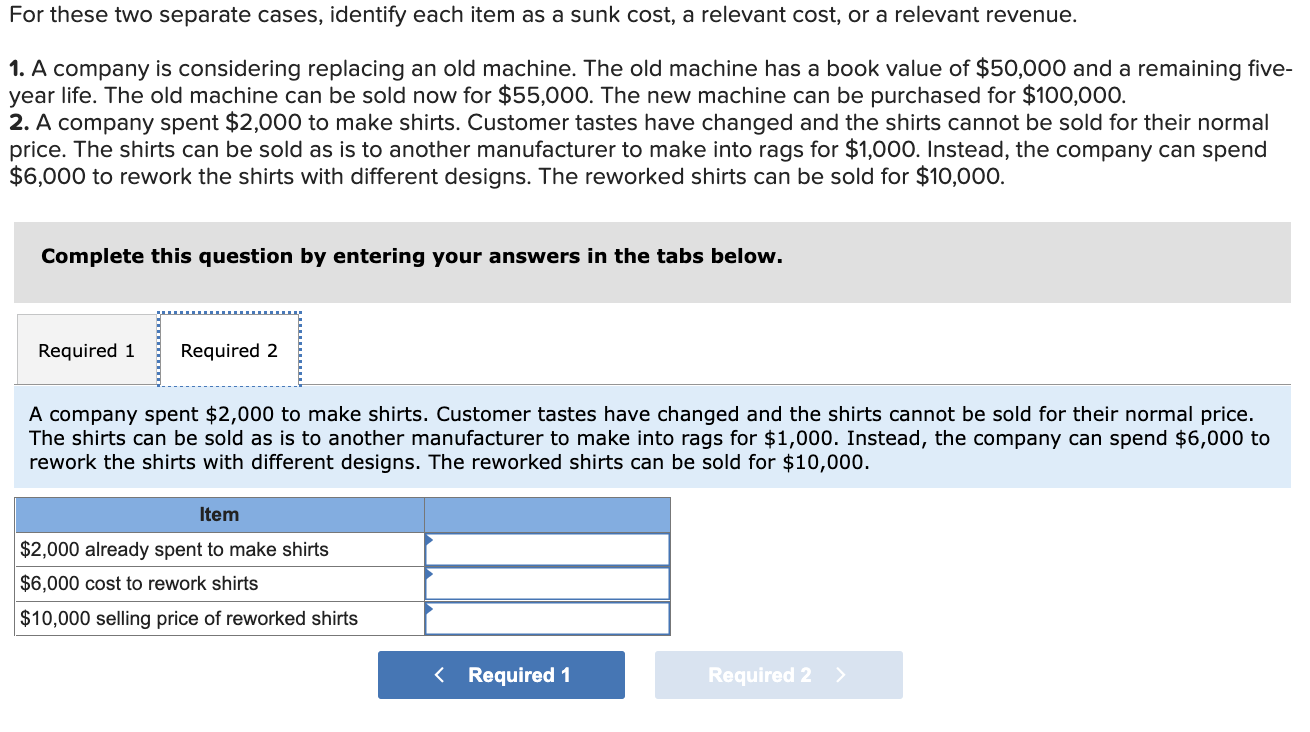
Task: Click the grayed-out Required 2 button
Action: tap(779, 674)
